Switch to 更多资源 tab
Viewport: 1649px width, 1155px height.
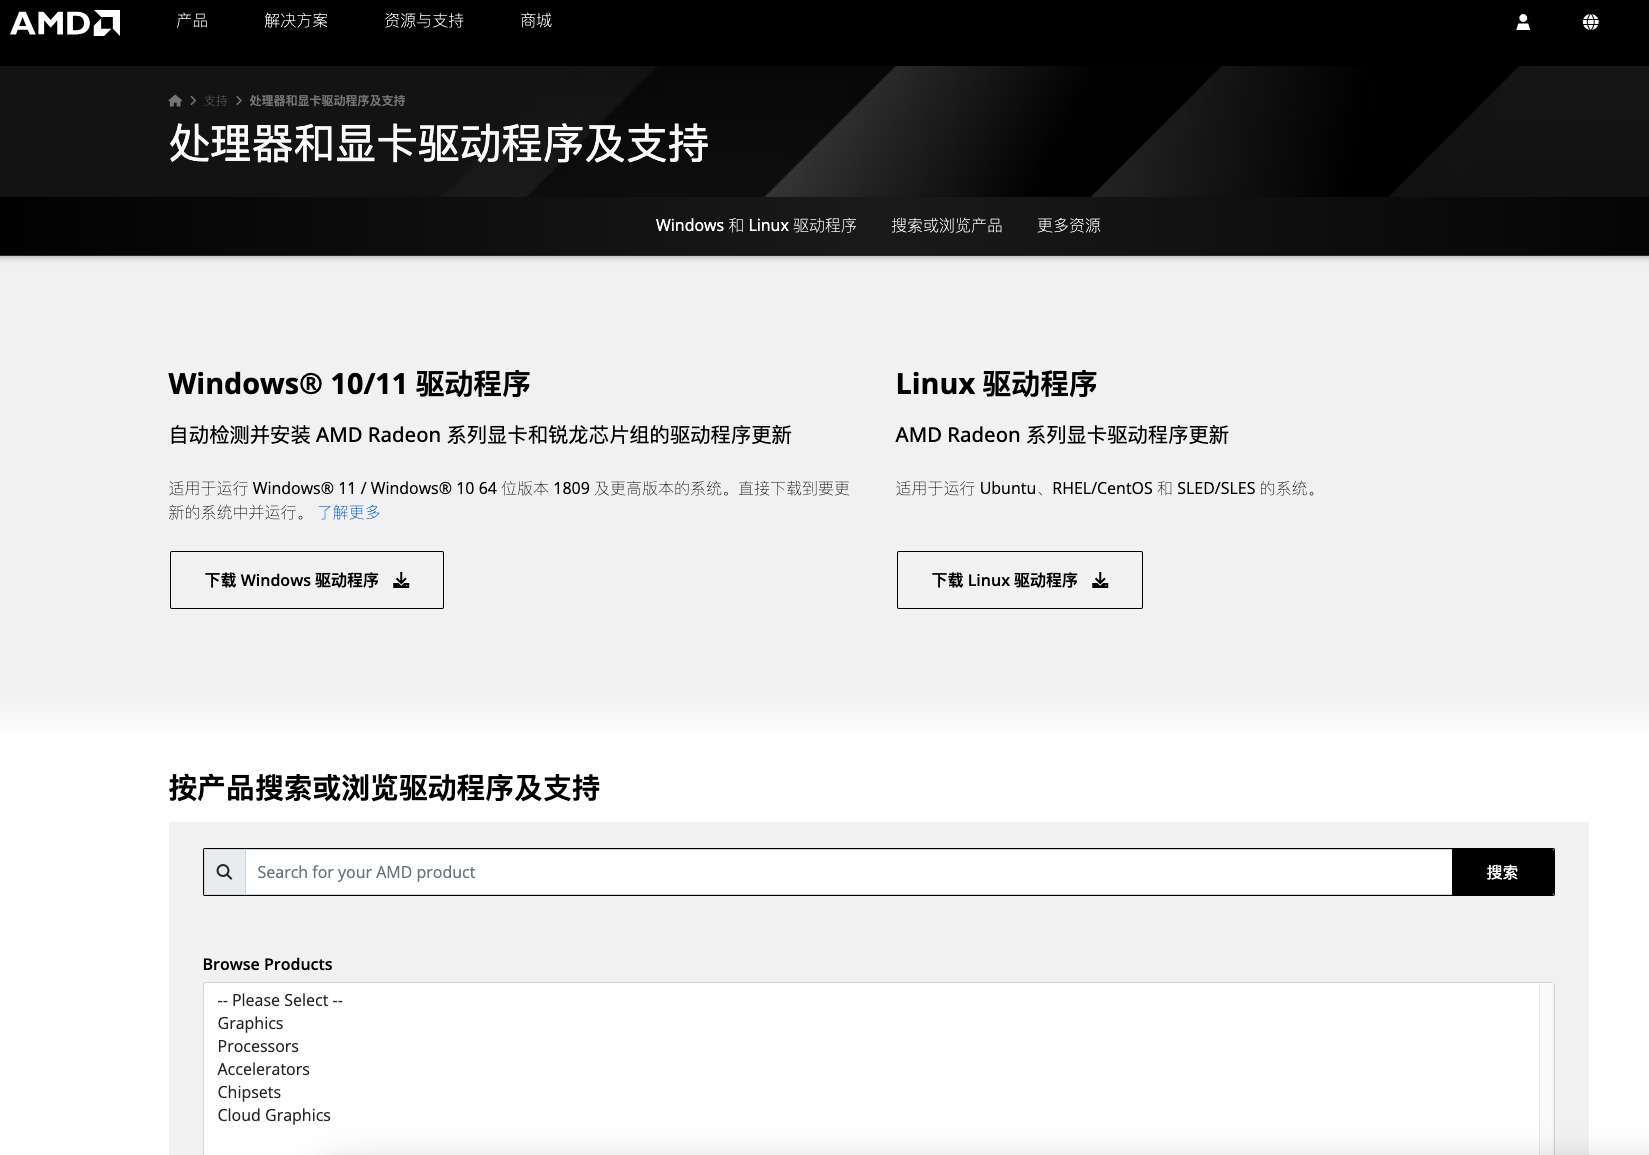[1068, 226]
